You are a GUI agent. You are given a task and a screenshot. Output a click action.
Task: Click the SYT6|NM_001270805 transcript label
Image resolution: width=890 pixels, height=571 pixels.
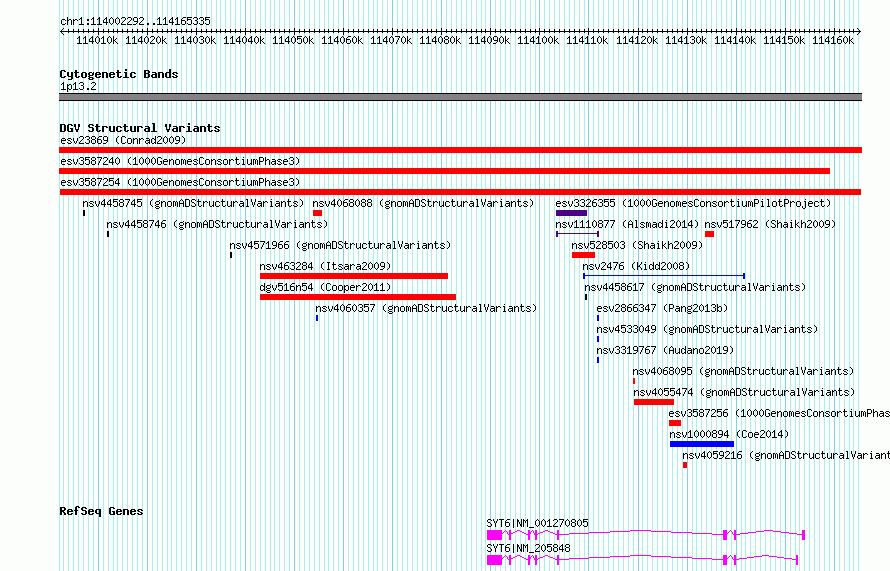coord(538,523)
